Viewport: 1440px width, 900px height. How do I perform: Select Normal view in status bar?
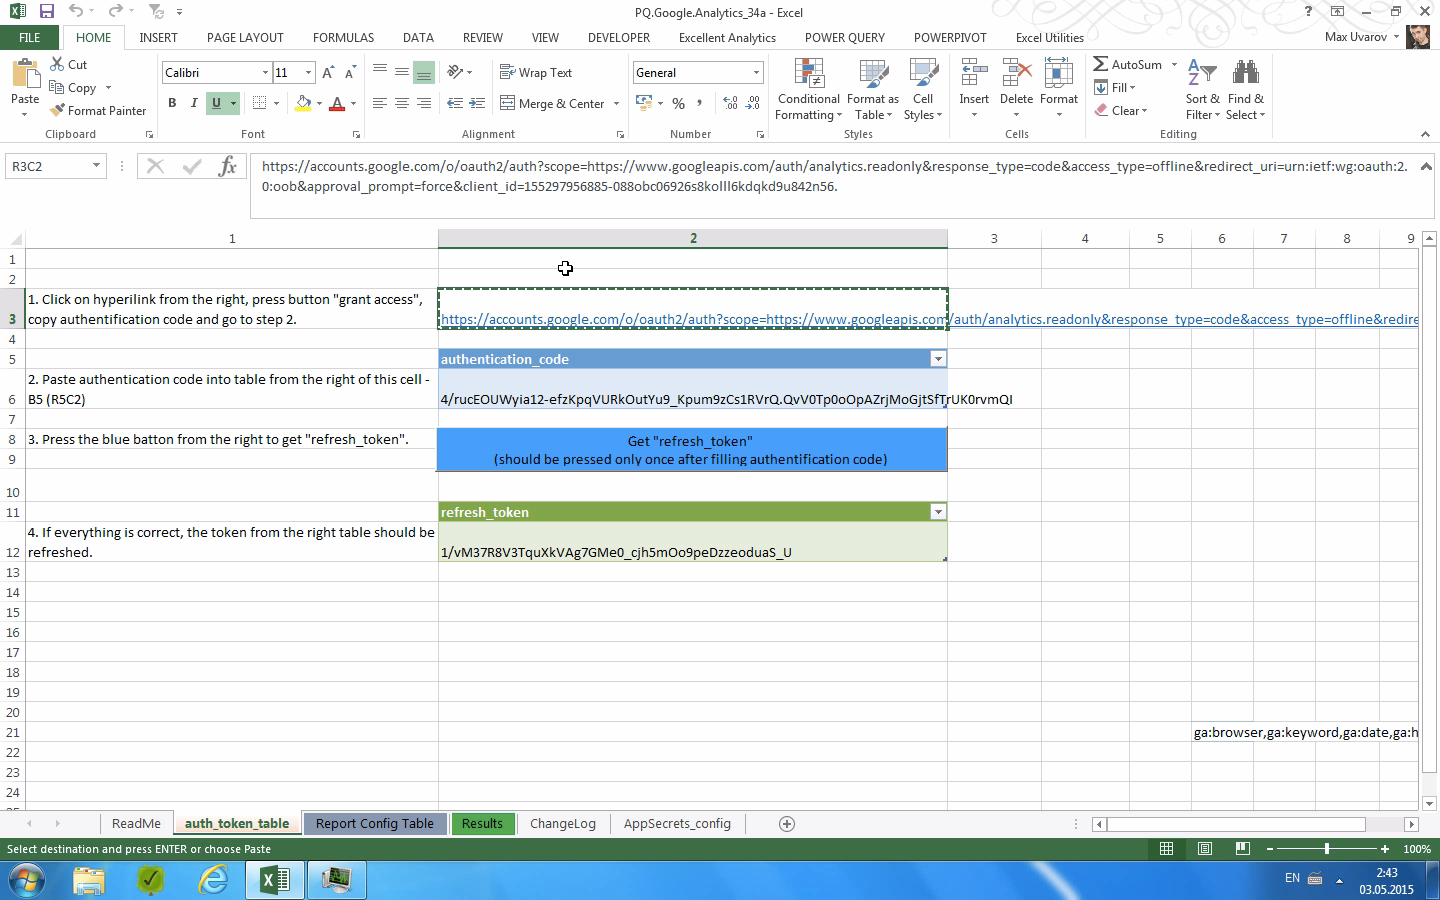coord(1166,849)
